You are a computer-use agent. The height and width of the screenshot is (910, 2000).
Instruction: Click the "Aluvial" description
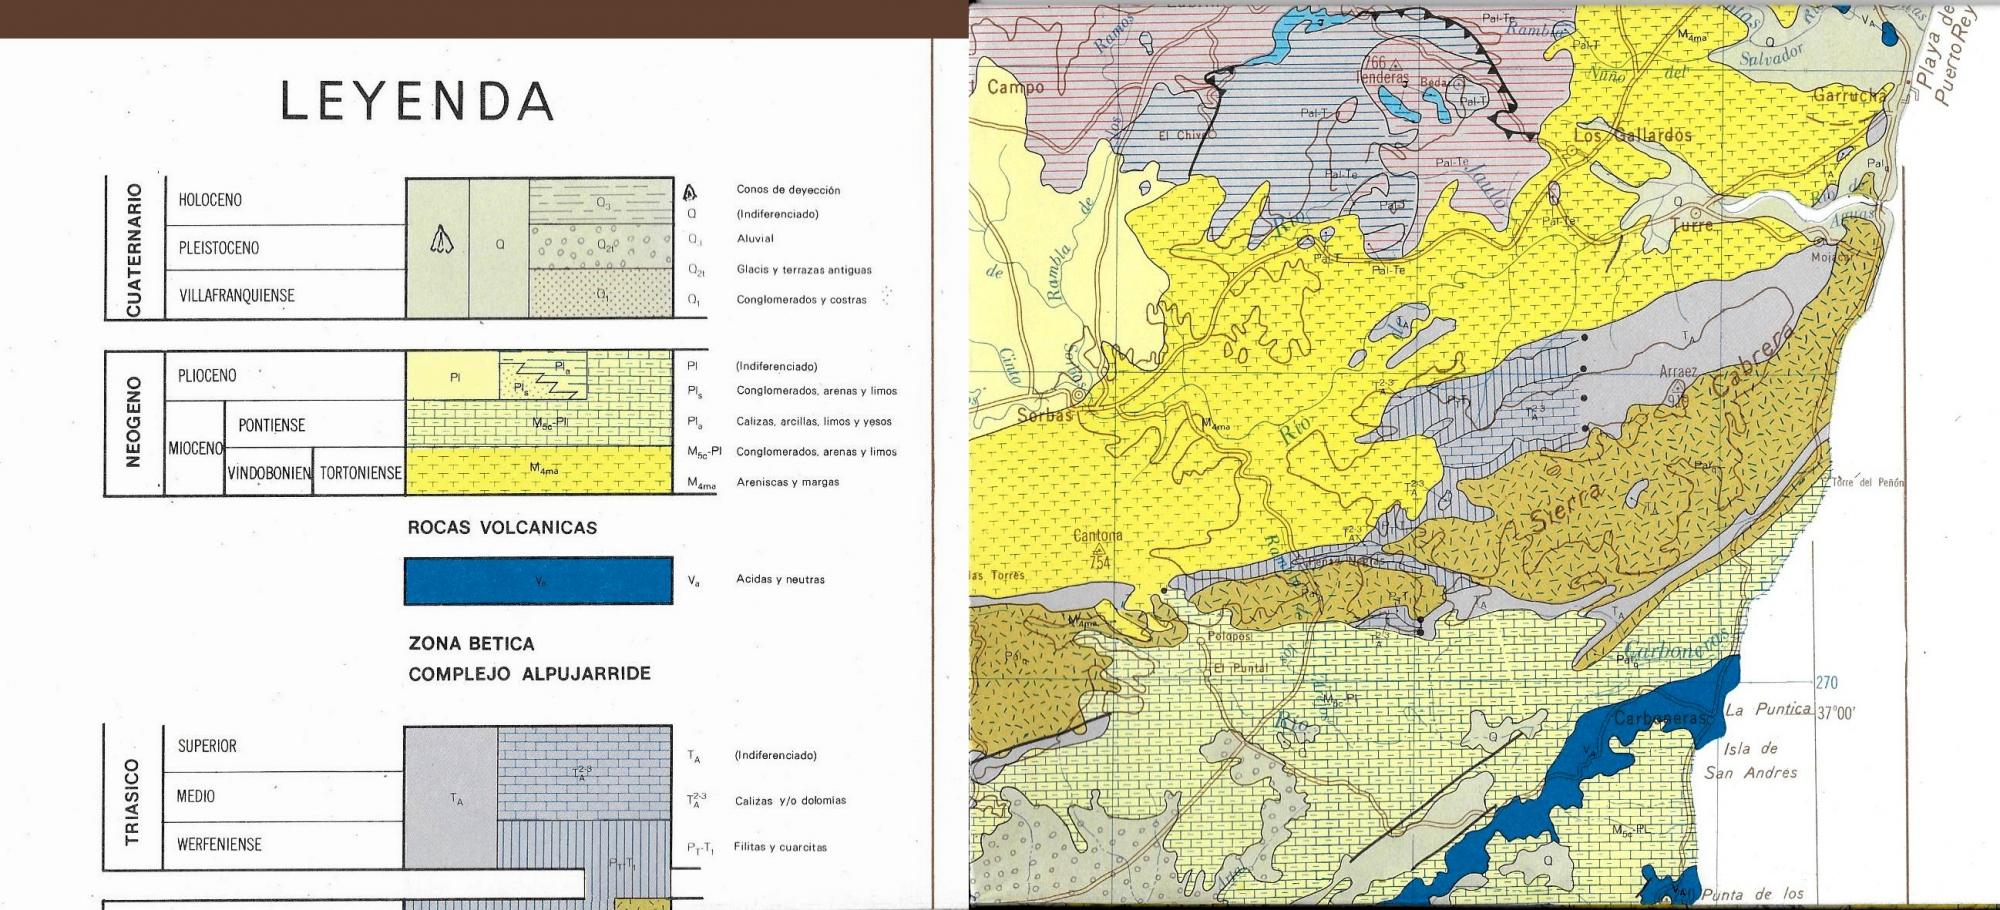click(x=755, y=239)
